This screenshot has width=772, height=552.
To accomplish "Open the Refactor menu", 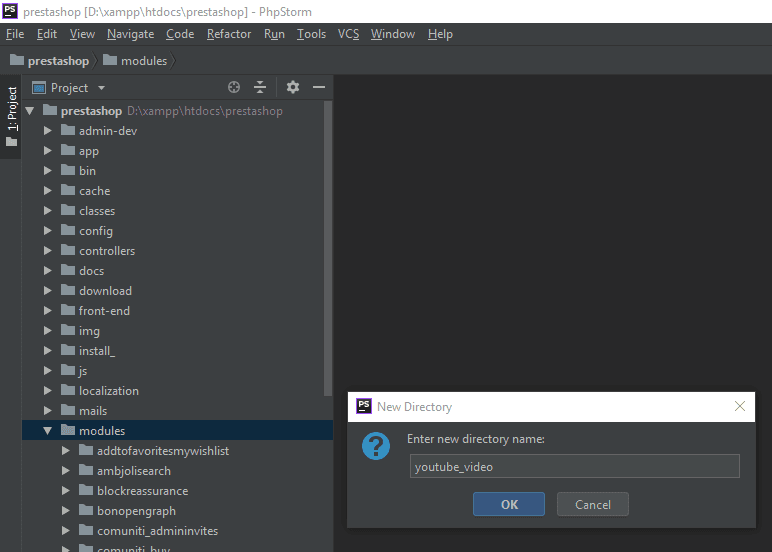I will pos(229,34).
